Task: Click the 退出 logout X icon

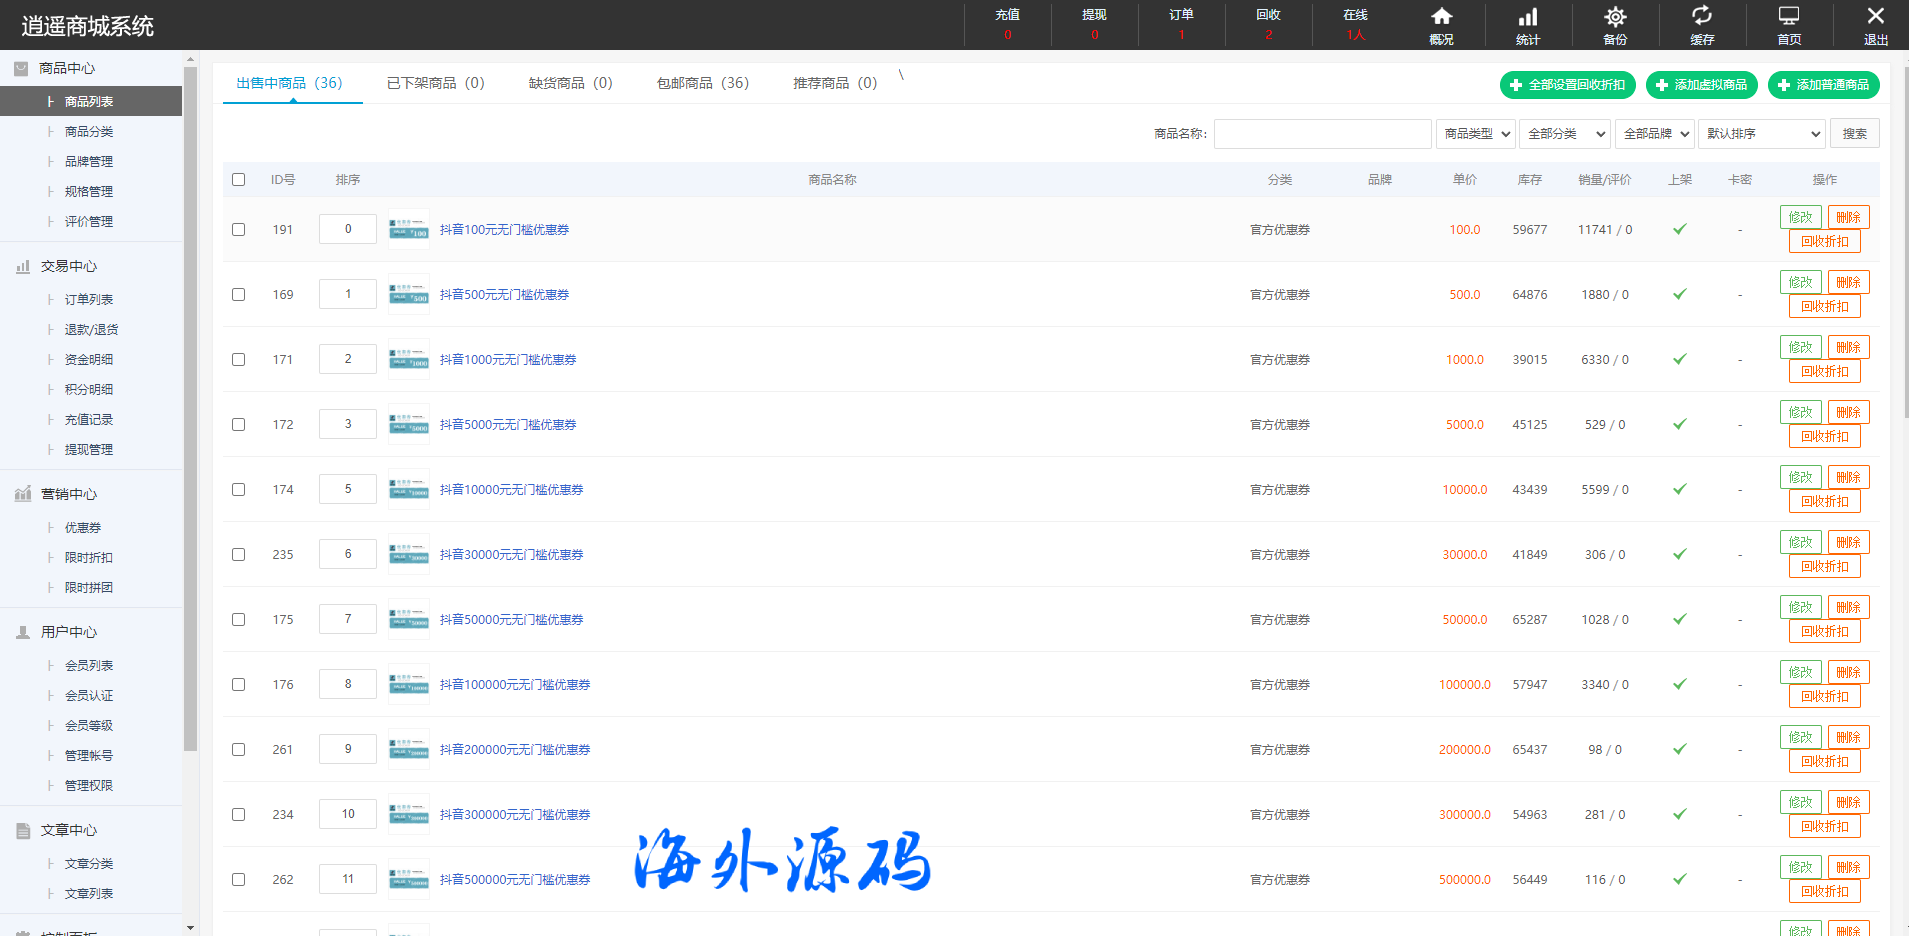Action: point(1875,17)
